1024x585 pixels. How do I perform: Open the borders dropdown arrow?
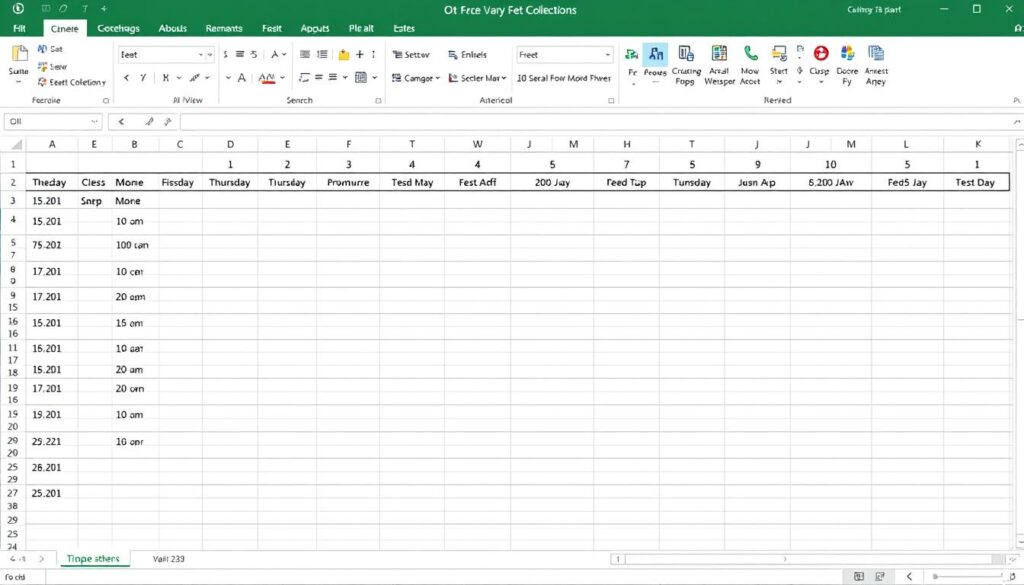point(375,78)
